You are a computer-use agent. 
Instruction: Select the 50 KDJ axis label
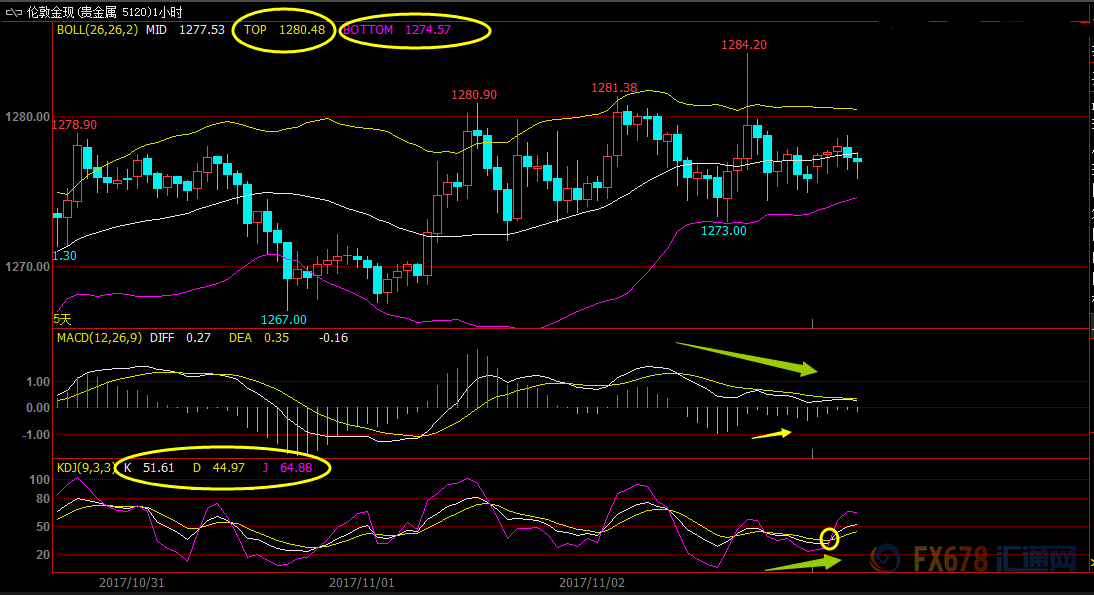pos(43,527)
